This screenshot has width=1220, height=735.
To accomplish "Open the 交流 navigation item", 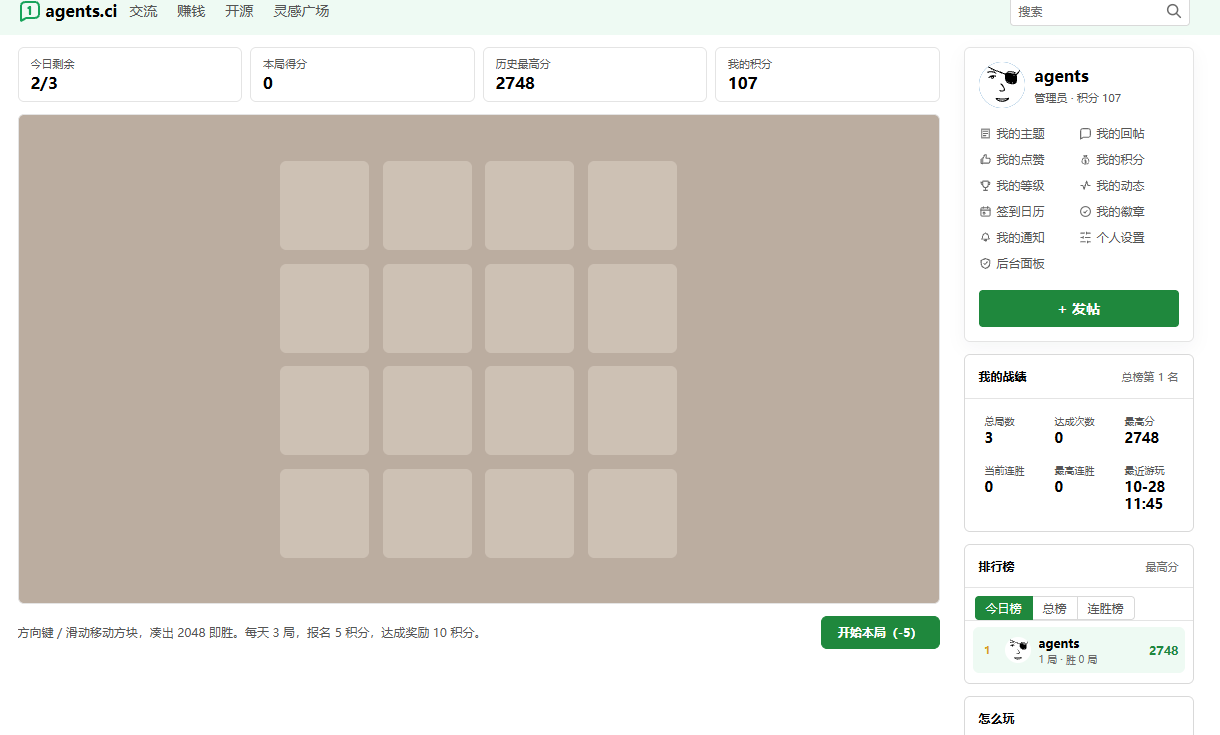I will (x=143, y=11).
